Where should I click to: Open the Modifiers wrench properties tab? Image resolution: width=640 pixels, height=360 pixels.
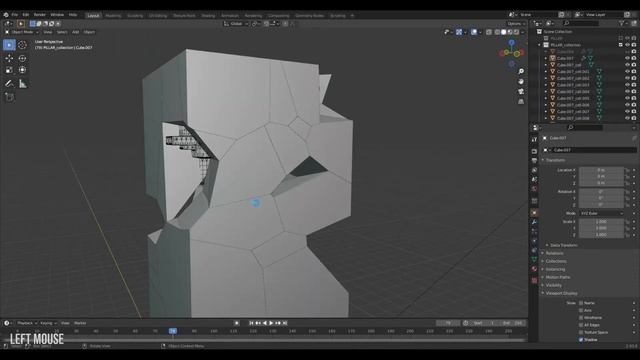(534, 222)
